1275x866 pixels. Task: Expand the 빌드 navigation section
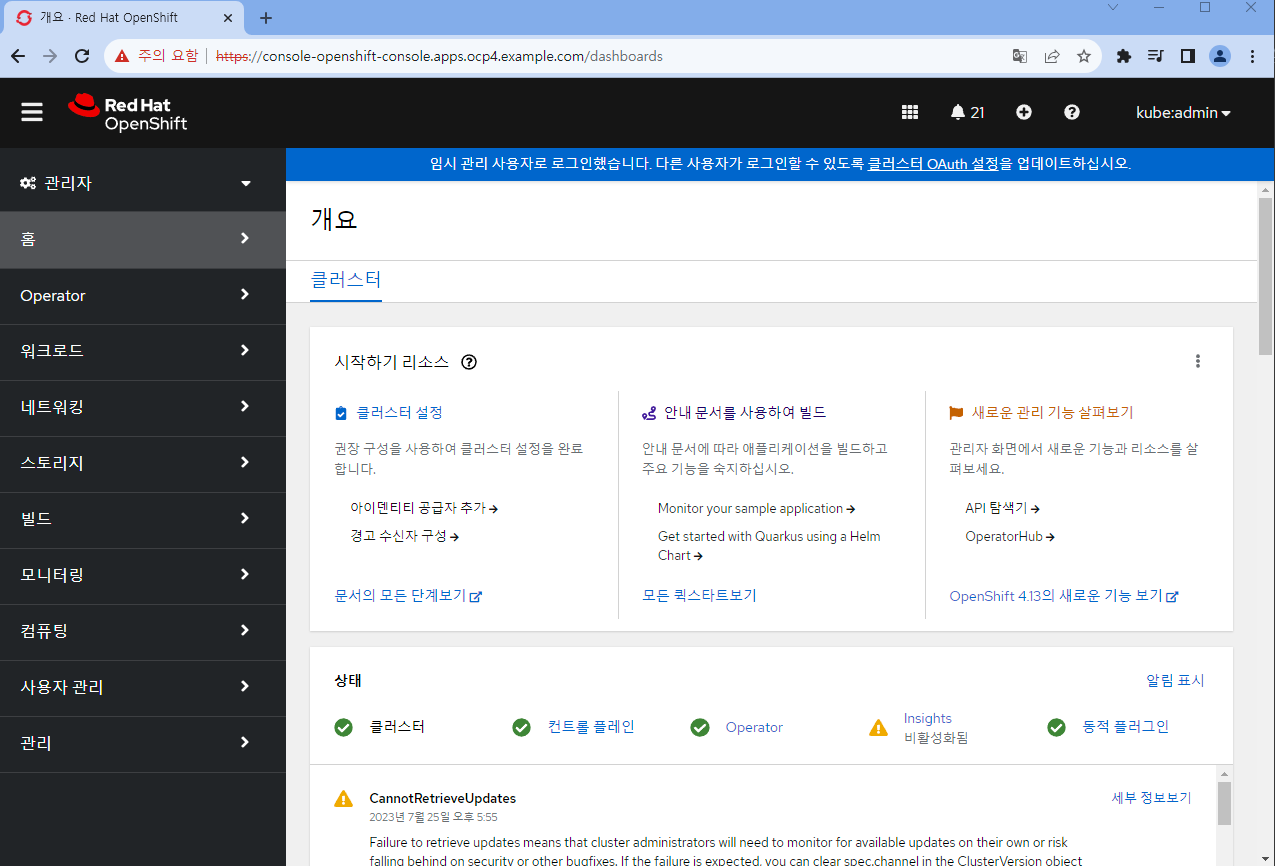point(143,519)
